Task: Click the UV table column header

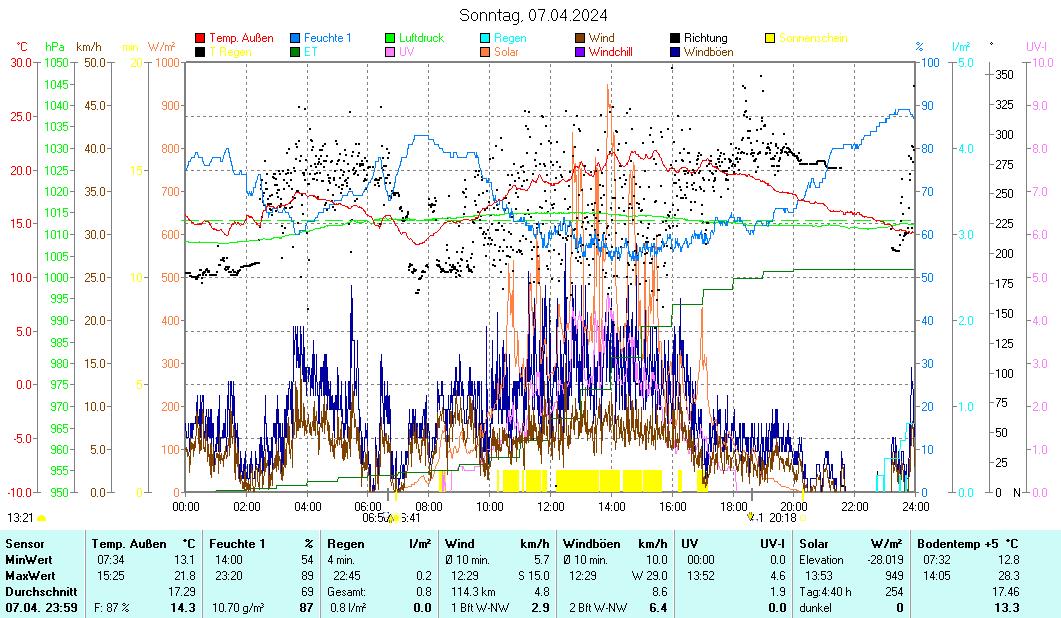Action: [690, 544]
